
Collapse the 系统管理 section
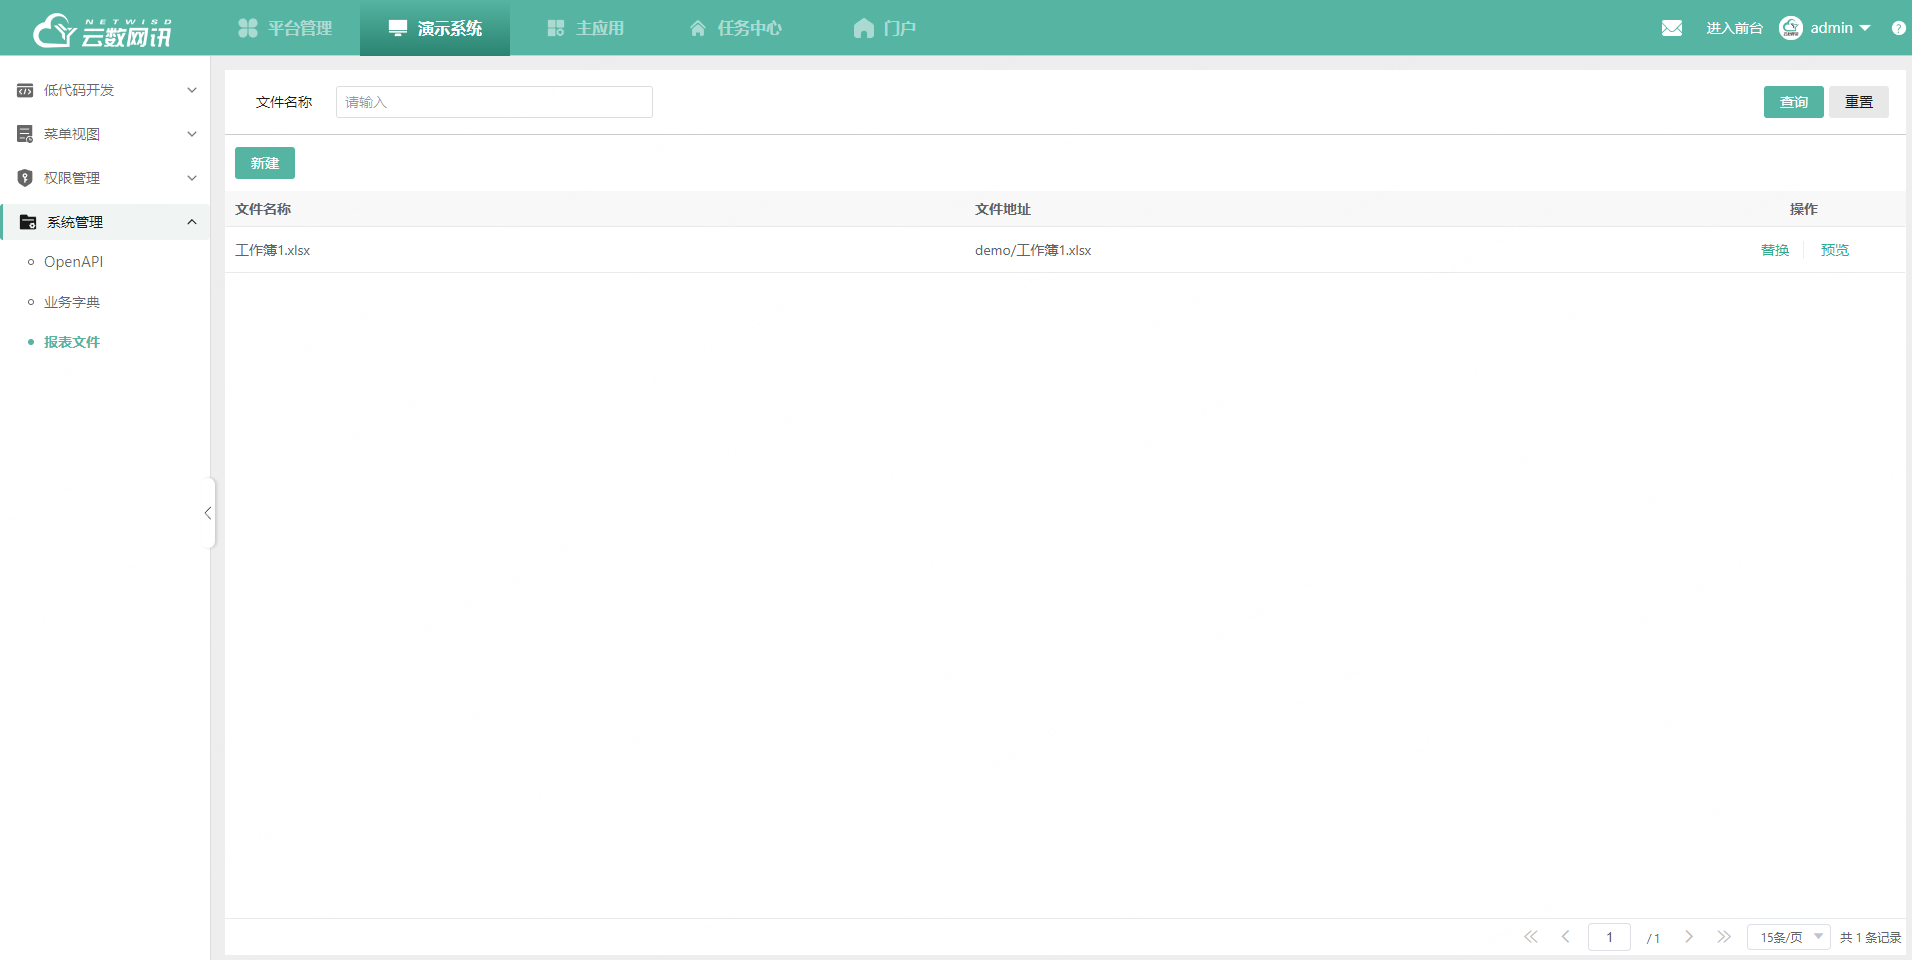[x=191, y=221]
